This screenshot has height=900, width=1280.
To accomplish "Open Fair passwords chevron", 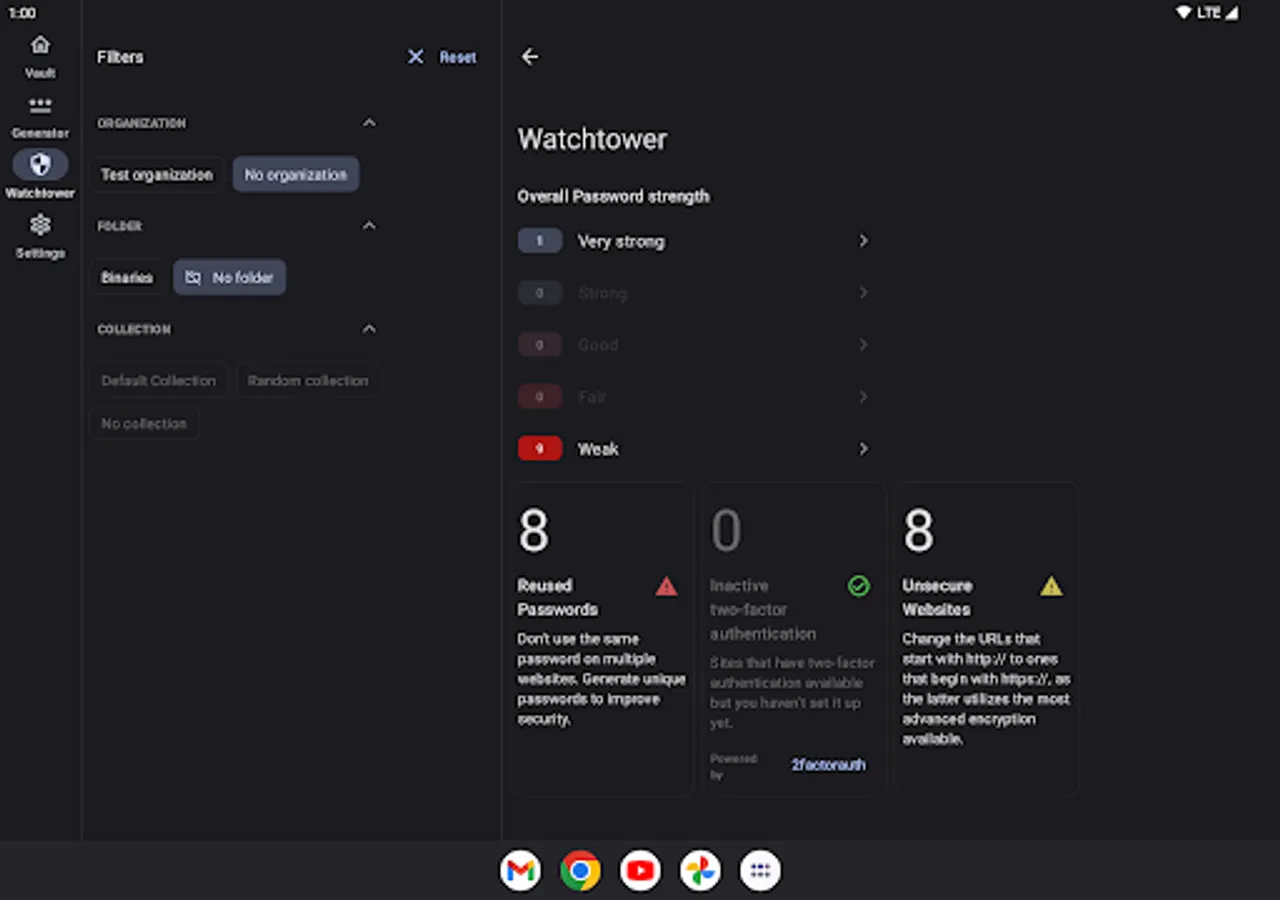I will point(863,397).
